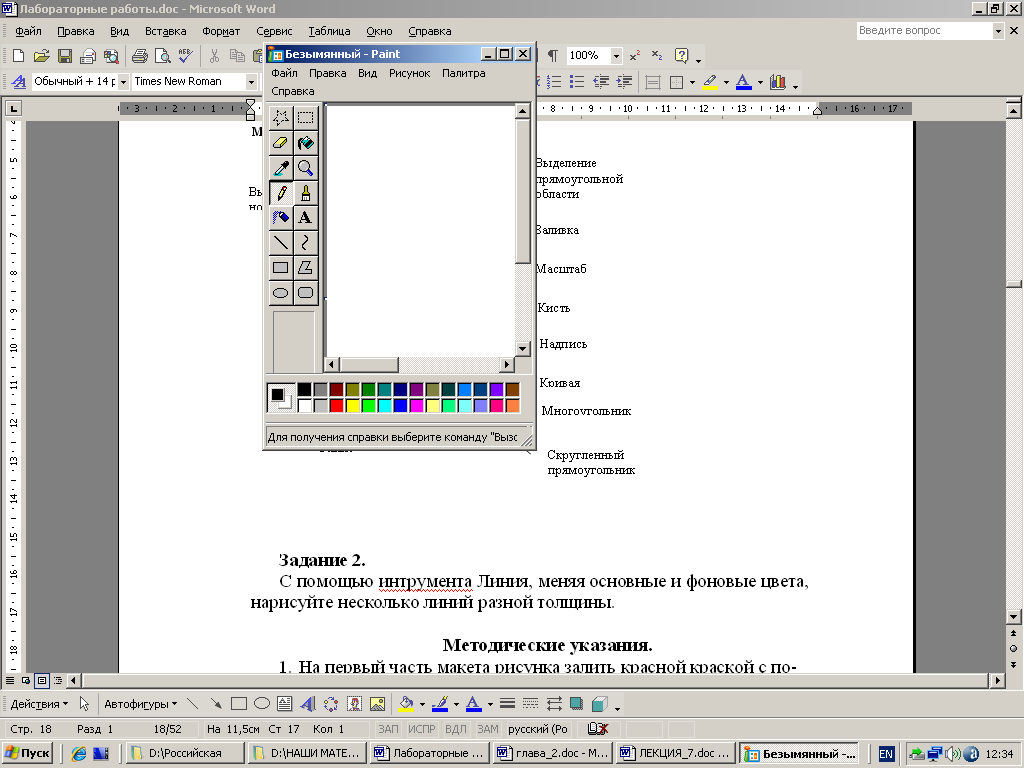This screenshot has width=1024, height=768.
Task: Click the EN language indicator in tray
Action: [886, 754]
